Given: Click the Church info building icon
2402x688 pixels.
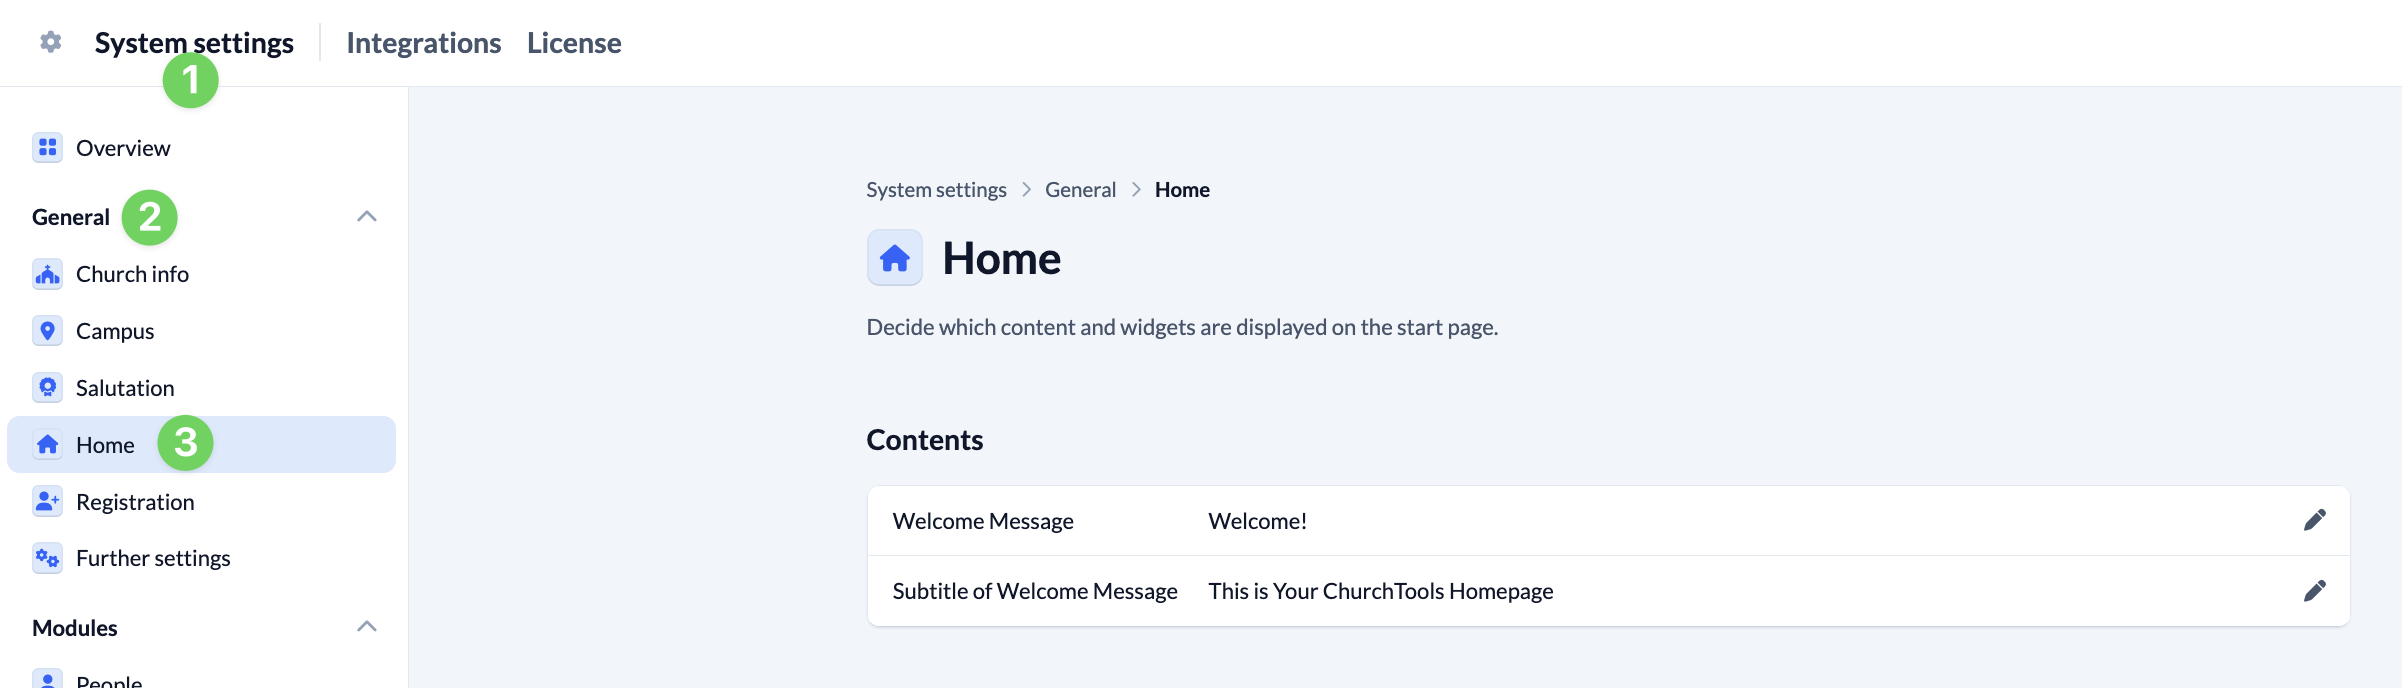Looking at the screenshot, I should pos(47,274).
